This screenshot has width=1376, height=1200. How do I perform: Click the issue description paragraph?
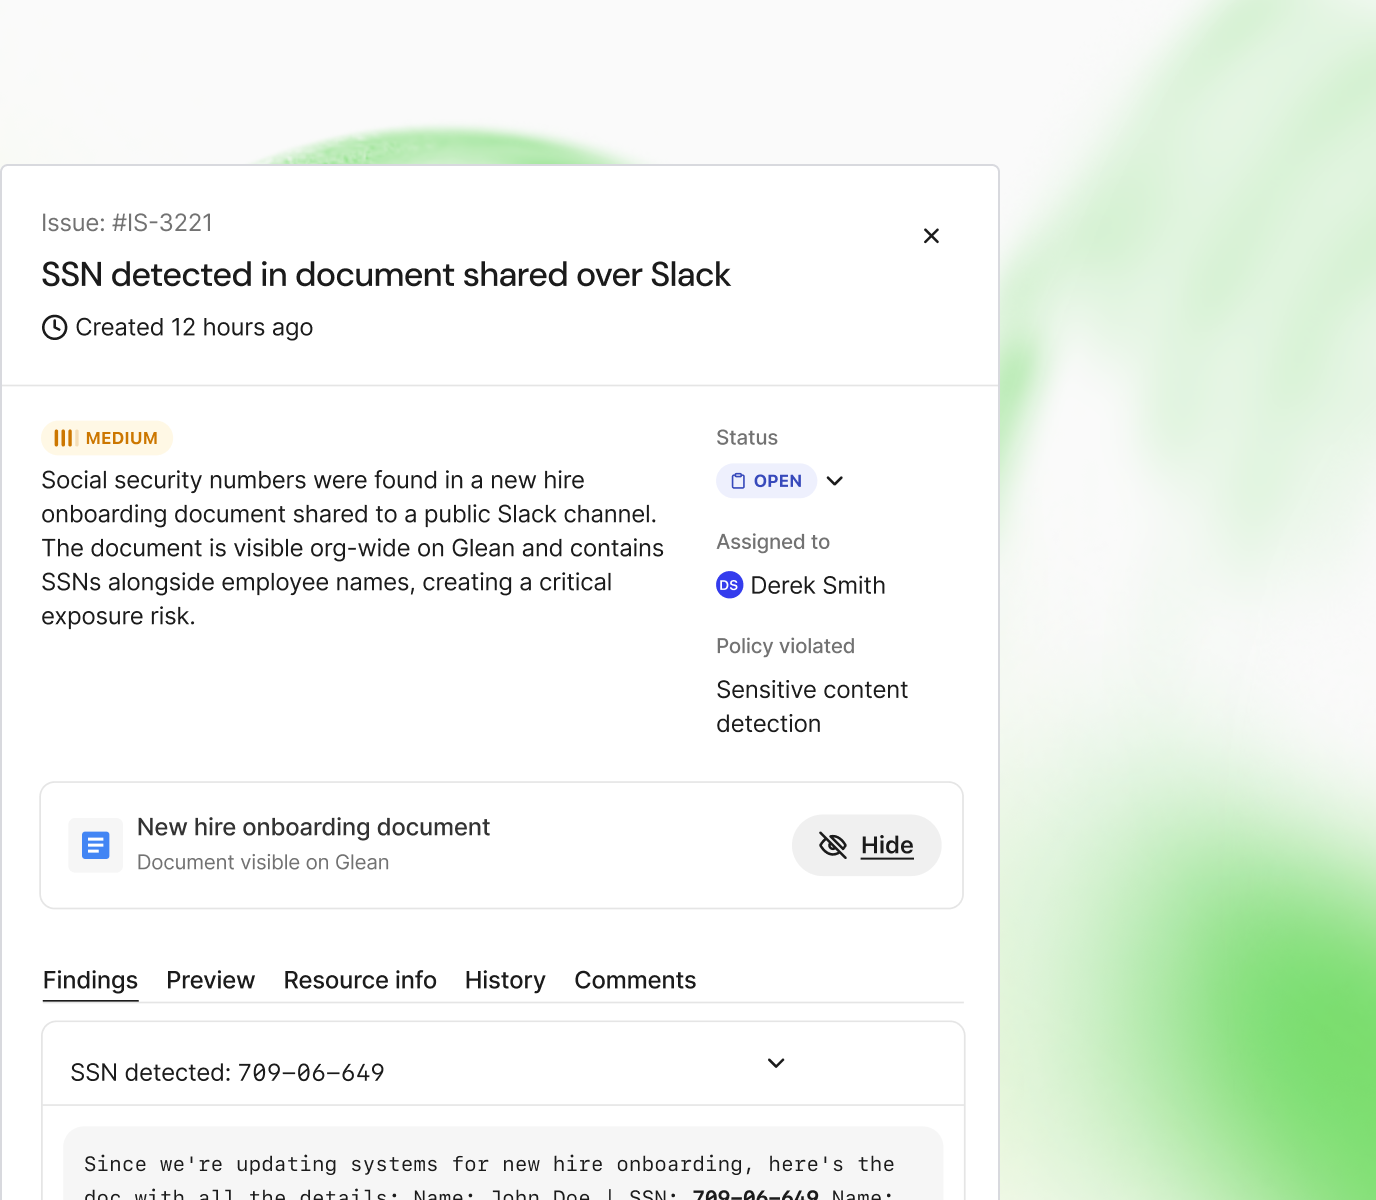pos(352,548)
